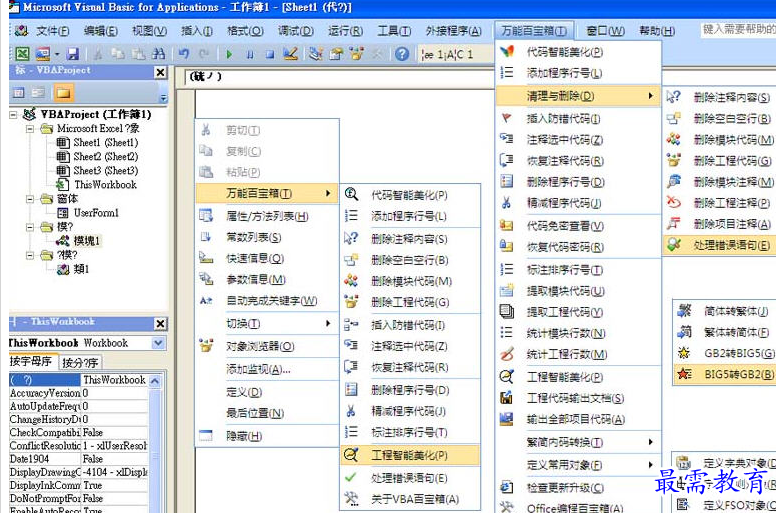Switch to 按分类序 properties tab
Viewport: 776px width, 513px height.
pos(80,363)
